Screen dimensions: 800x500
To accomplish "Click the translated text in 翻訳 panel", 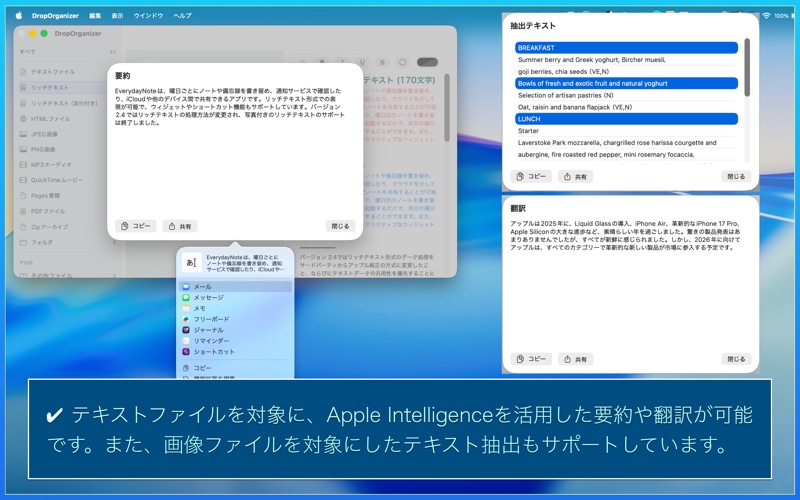I will tap(625, 236).
